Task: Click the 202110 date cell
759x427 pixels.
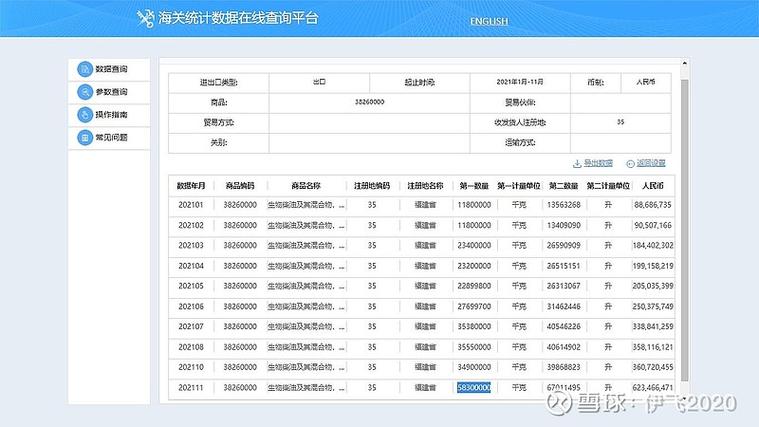Action: pyautogui.click(x=191, y=367)
